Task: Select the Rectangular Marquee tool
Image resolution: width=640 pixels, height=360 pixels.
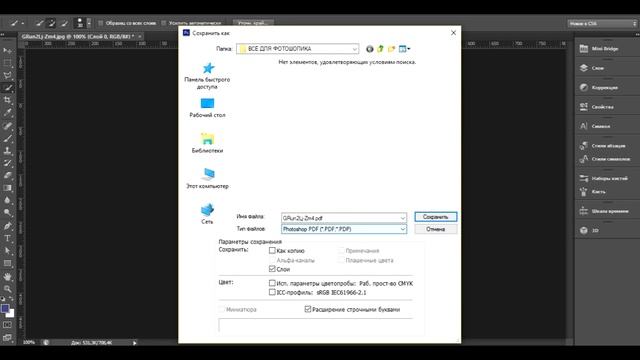Action: tap(7, 63)
